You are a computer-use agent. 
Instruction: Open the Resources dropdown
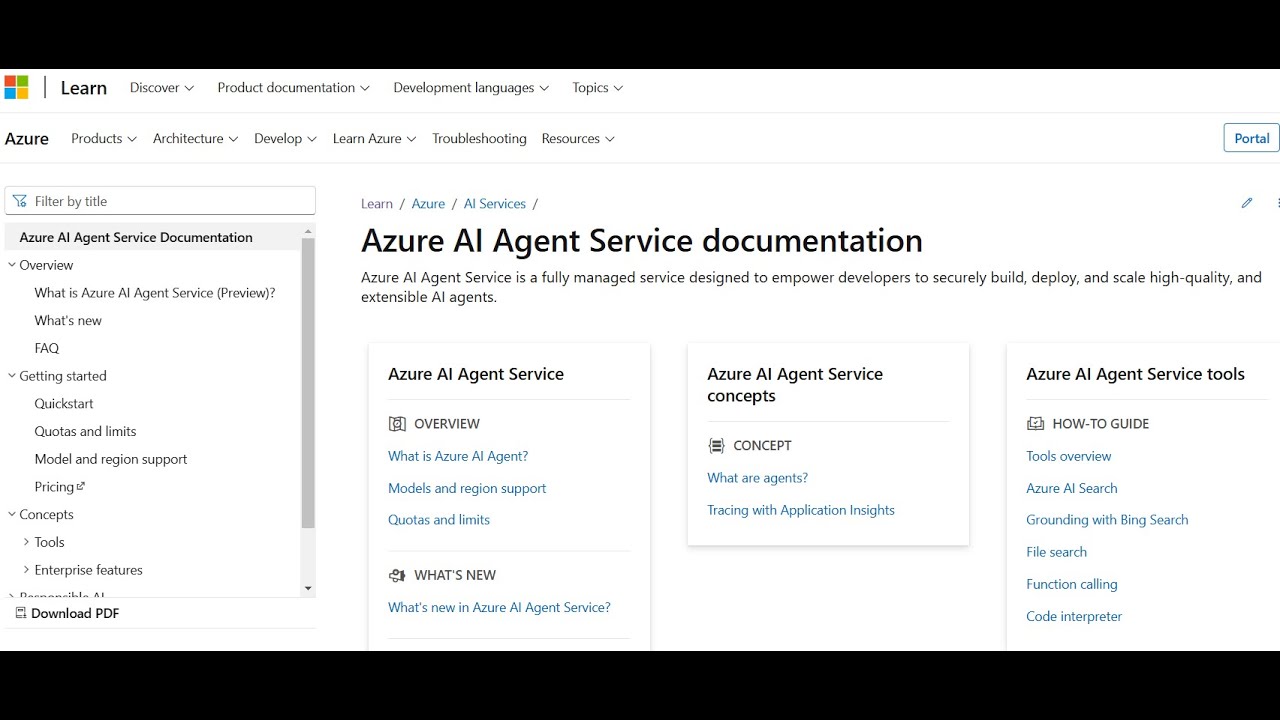click(x=578, y=139)
